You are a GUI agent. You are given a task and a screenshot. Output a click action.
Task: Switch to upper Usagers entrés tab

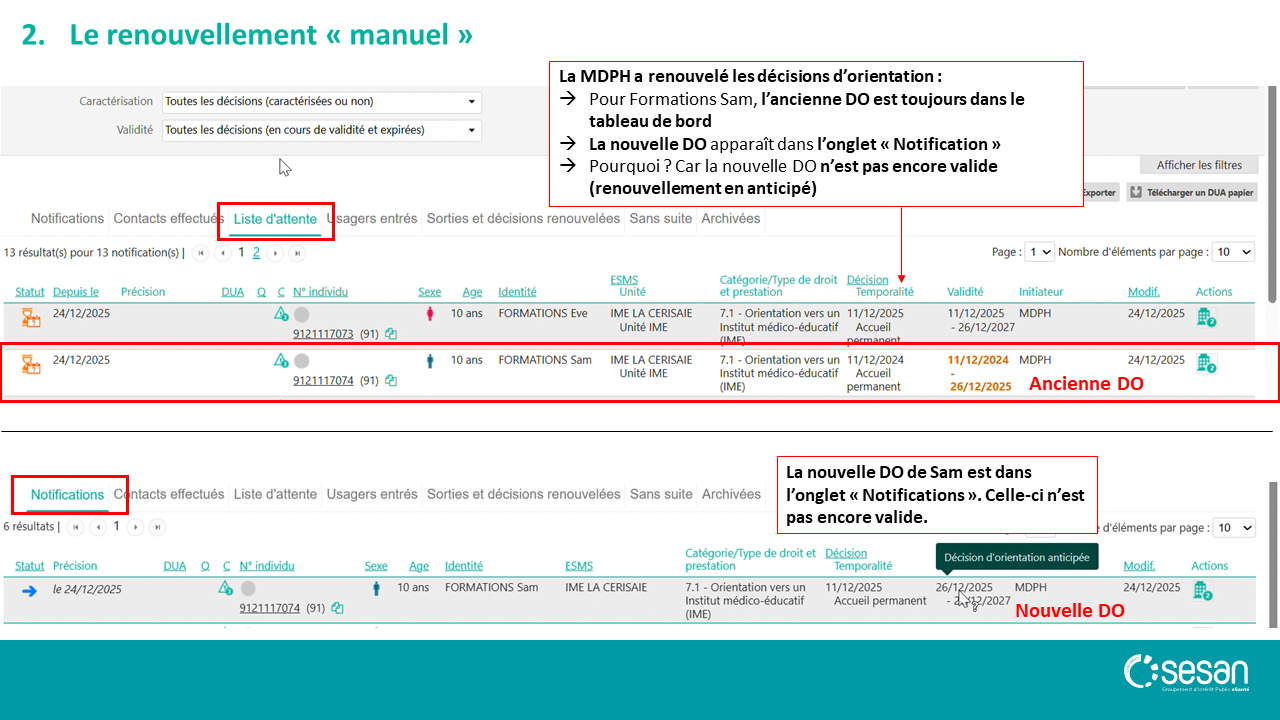click(x=373, y=218)
